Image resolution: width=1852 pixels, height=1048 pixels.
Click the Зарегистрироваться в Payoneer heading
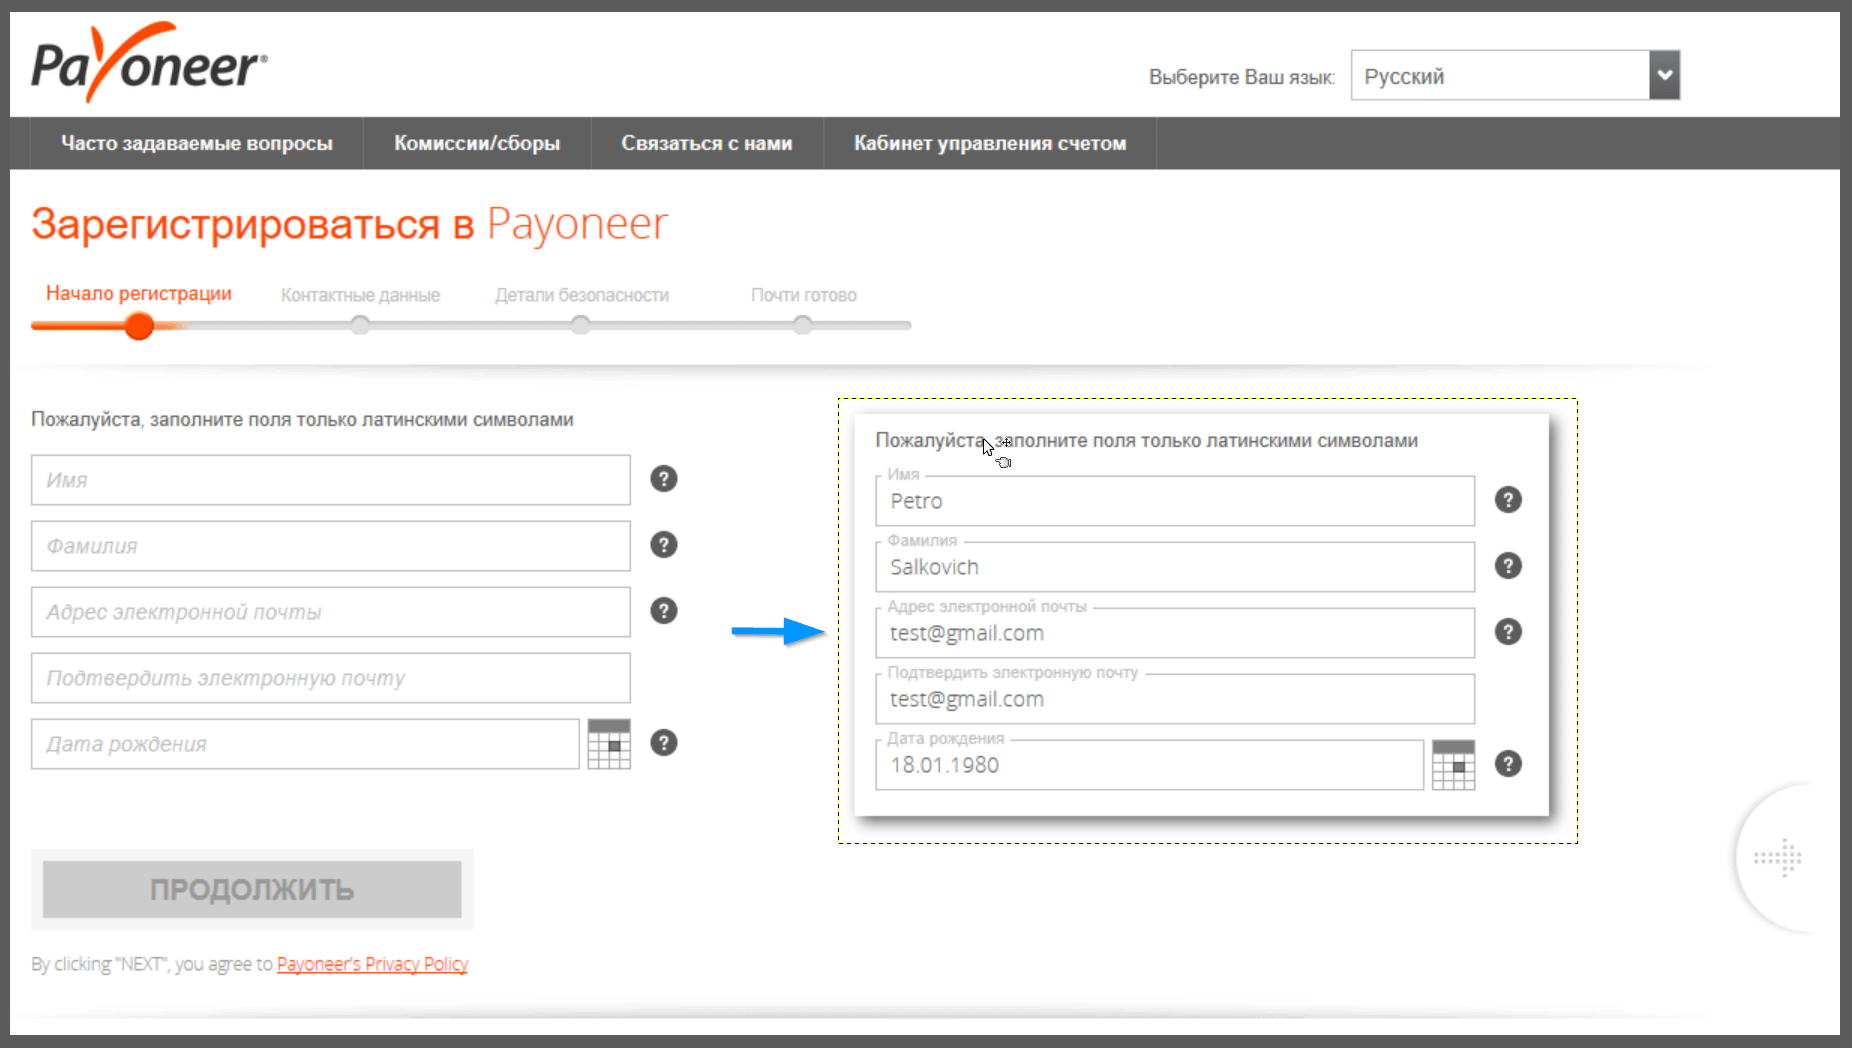tap(349, 224)
